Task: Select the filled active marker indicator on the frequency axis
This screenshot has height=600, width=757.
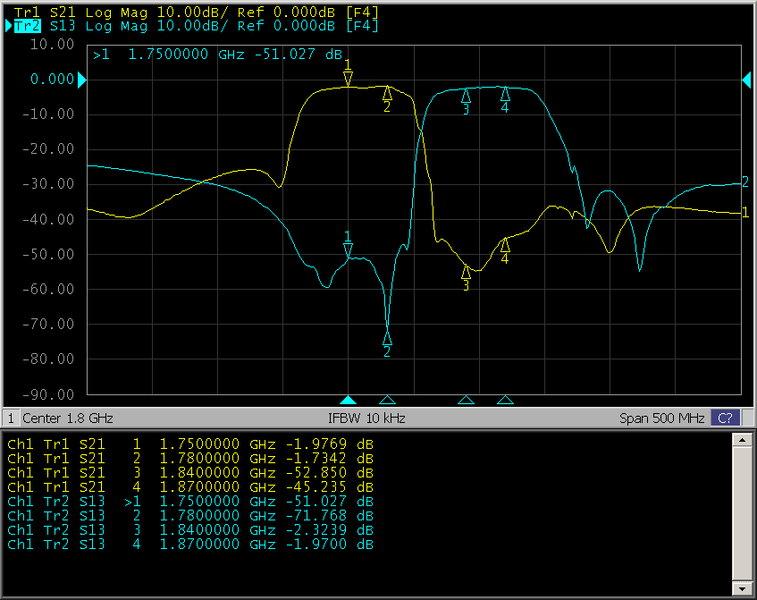Action: (x=348, y=400)
